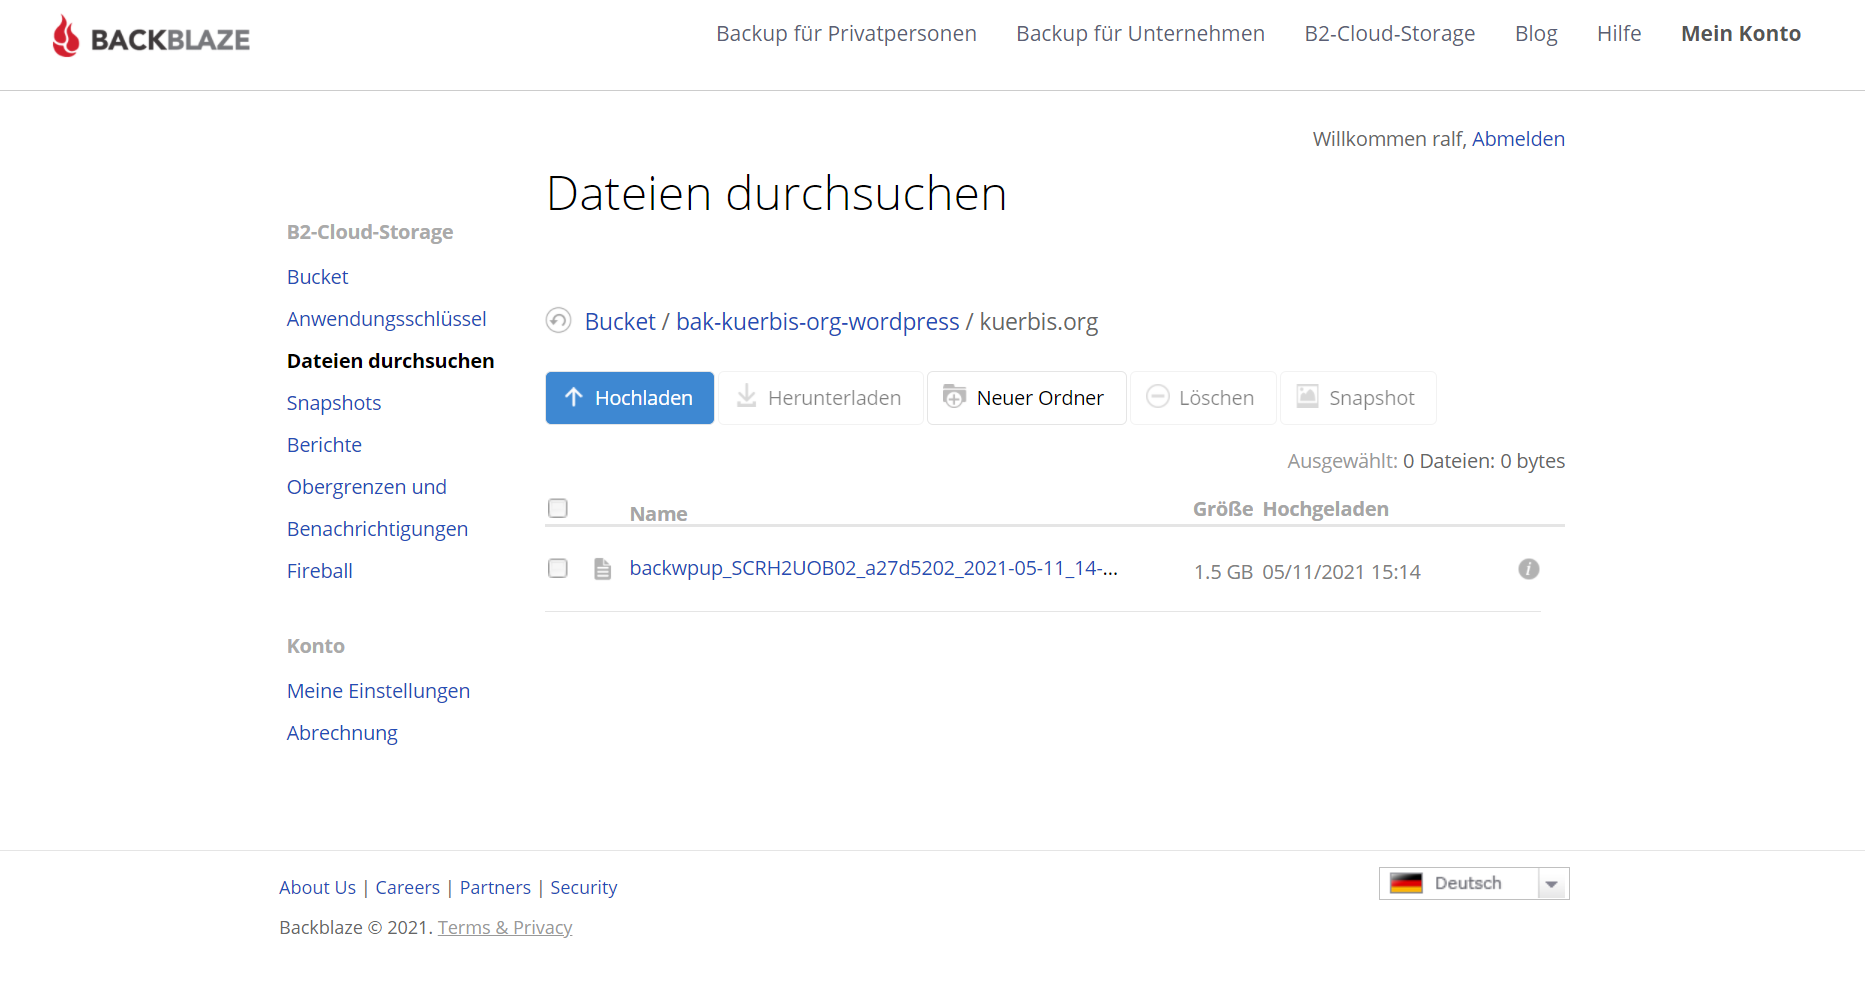Screen dimensions: 1865x1002
Task: Open Meine Einstellungen in sidebar
Action: click(378, 691)
